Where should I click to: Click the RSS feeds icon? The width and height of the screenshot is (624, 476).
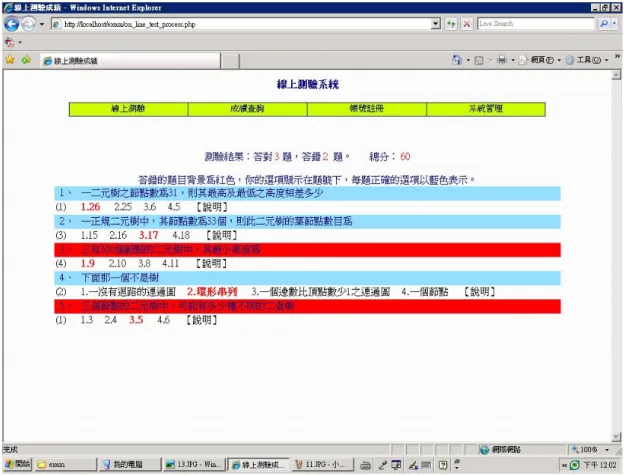point(479,60)
